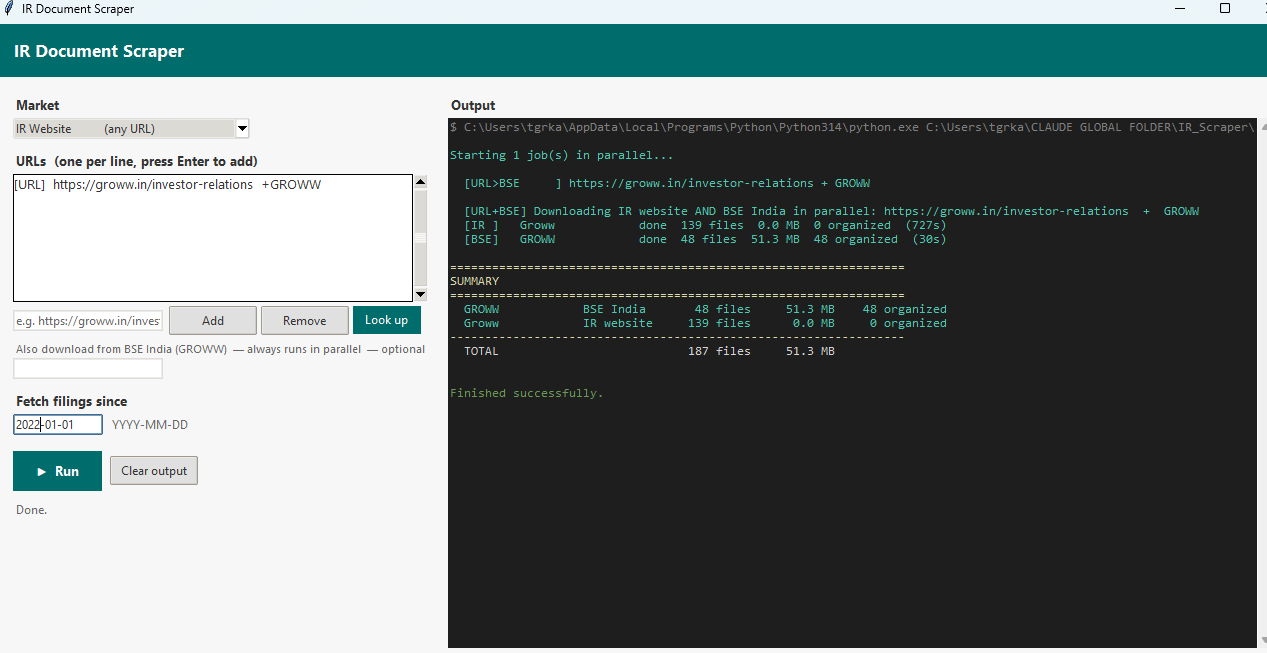Click the feather app icon in title bar
Viewport: 1267px width, 653px height.
coord(8,8)
